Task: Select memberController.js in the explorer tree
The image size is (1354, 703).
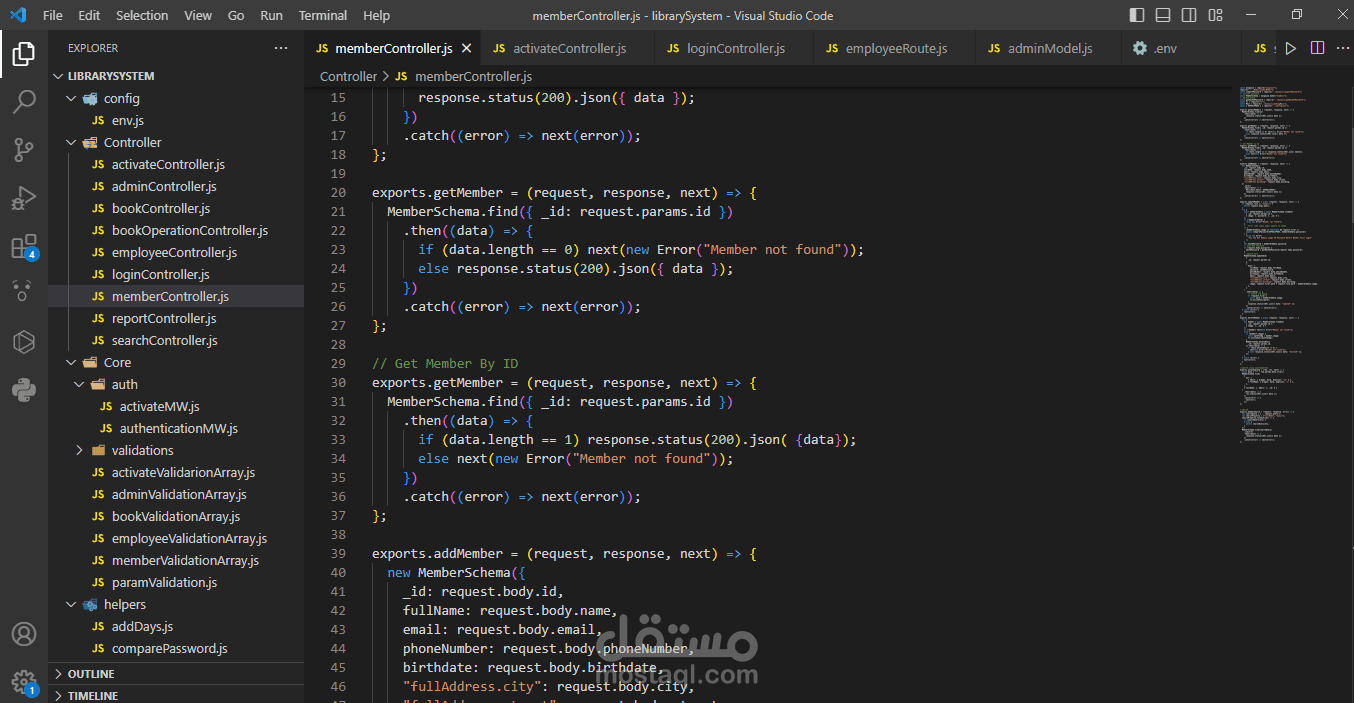Action: coord(176,296)
